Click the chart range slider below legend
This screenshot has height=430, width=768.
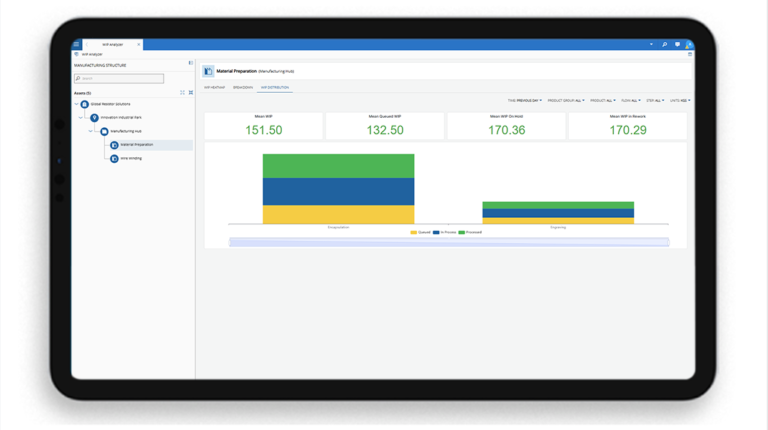pos(448,242)
